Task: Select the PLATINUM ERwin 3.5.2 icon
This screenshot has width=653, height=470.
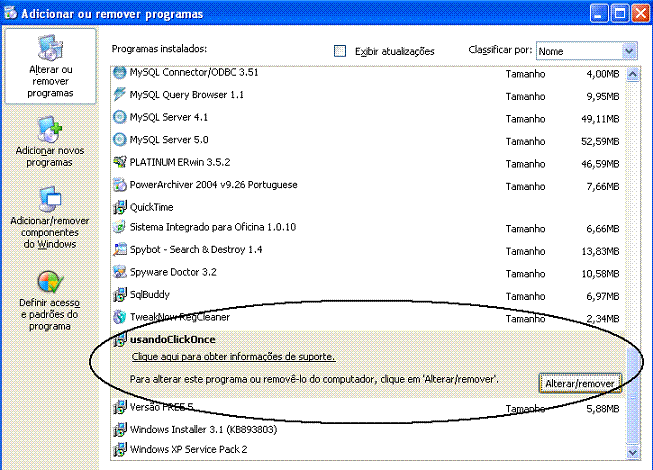Action: (120, 162)
